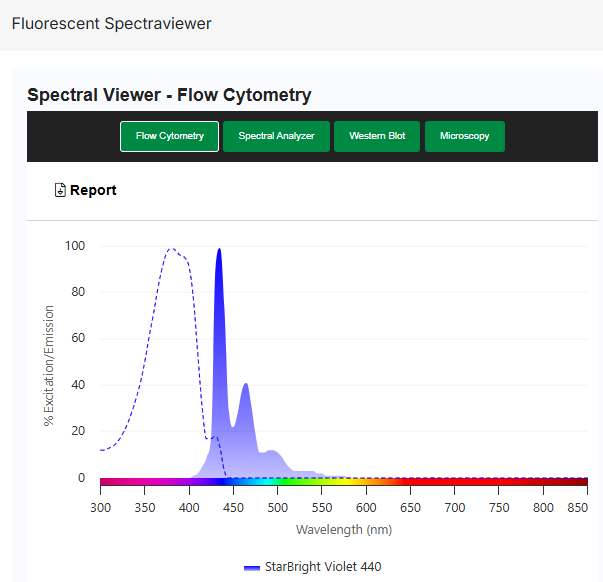Viewport: 603px width, 582px height.
Task: Click the dashed excitation curve's peak
Action: (x=171, y=249)
